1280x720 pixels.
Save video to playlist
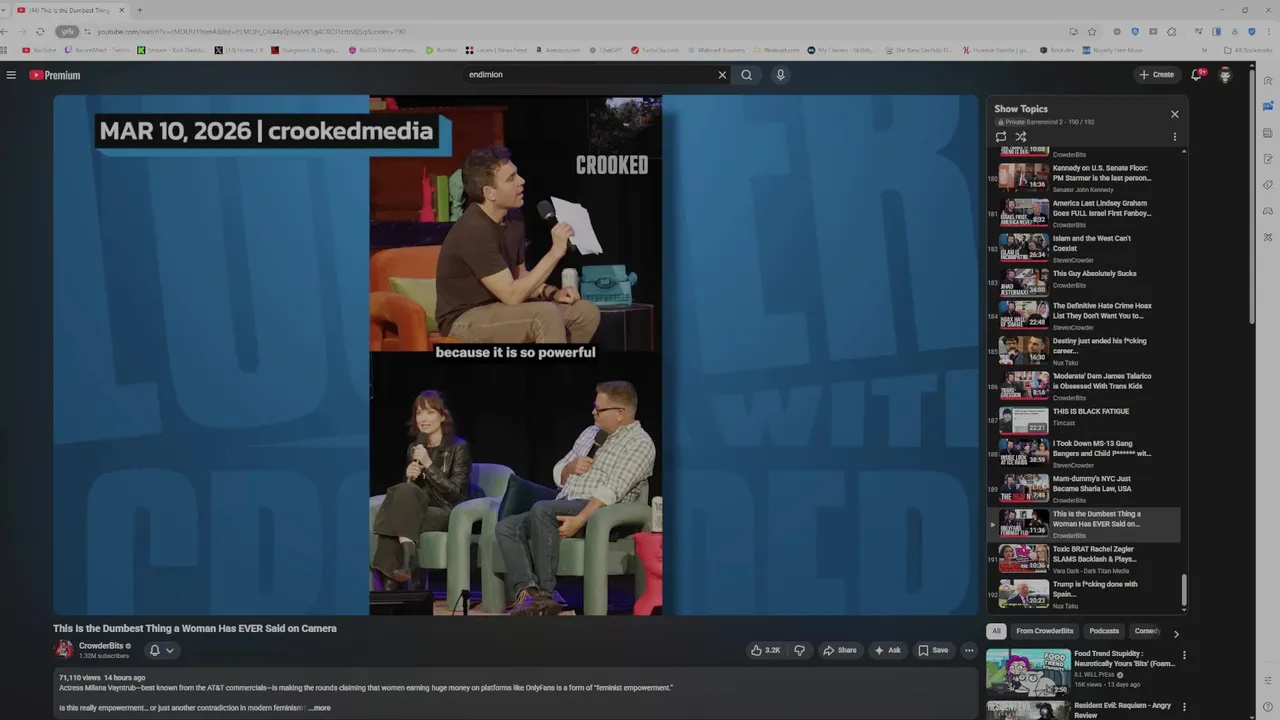(x=933, y=650)
